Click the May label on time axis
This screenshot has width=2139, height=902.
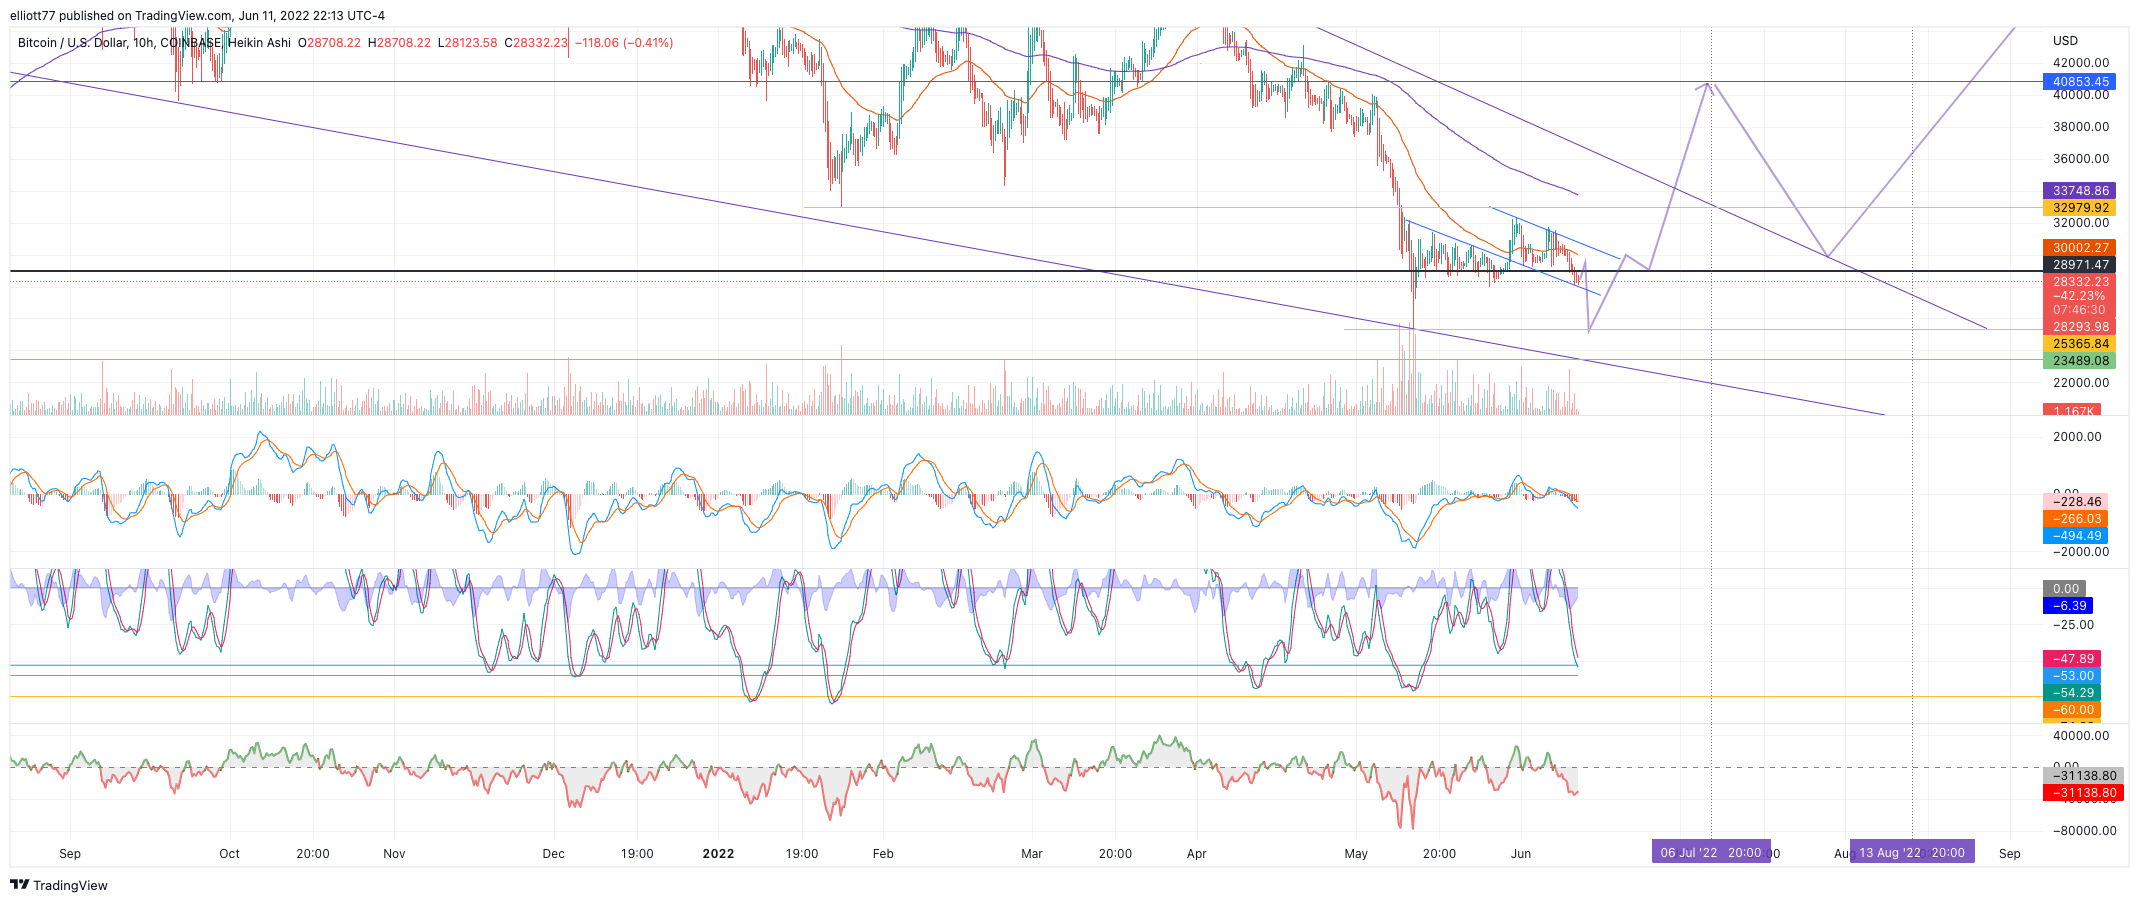(1356, 854)
